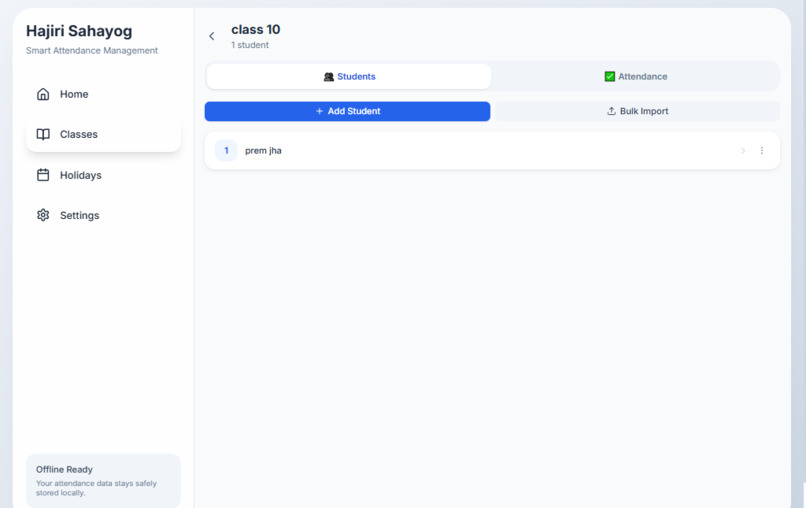Click the Classes book icon in sidebar
Viewport: 806px width, 508px height.
(43, 134)
